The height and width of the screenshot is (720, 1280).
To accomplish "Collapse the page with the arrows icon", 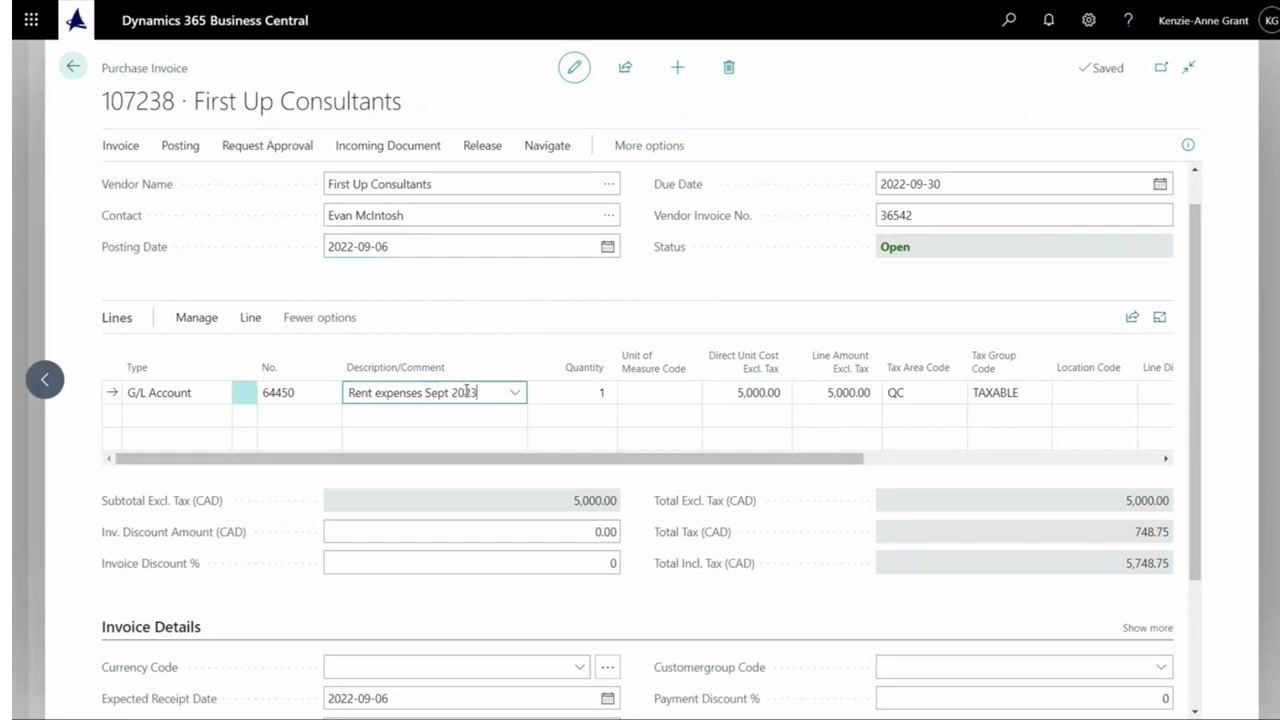I will pos(1189,67).
